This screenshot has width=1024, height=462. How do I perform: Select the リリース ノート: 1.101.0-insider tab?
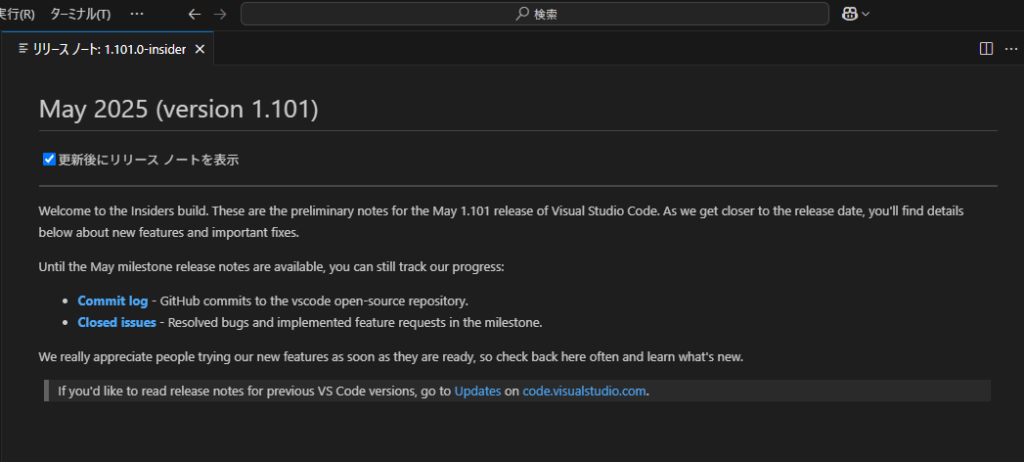point(108,49)
